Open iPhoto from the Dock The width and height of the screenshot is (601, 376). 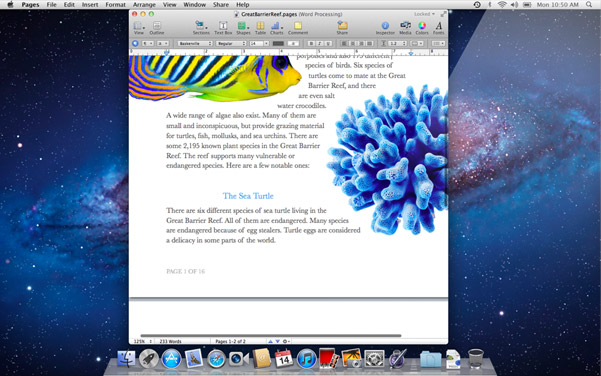coord(351,358)
